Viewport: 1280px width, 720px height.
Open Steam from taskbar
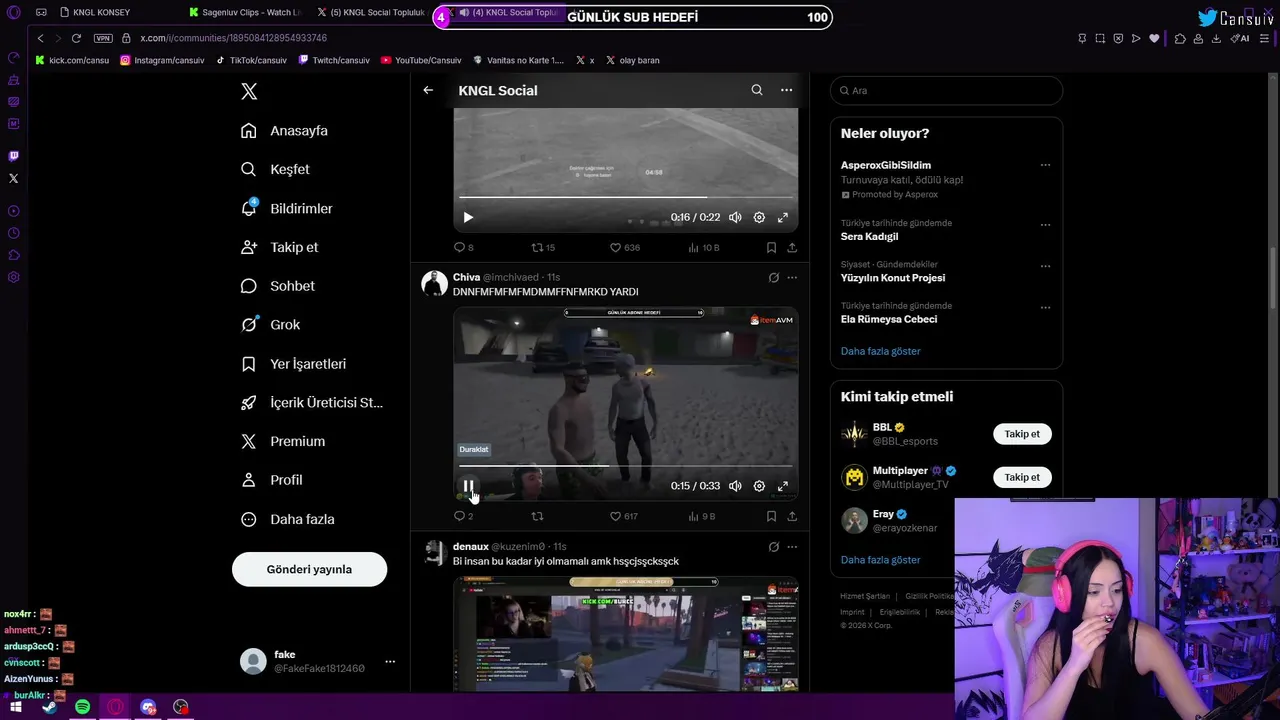[x=50, y=707]
